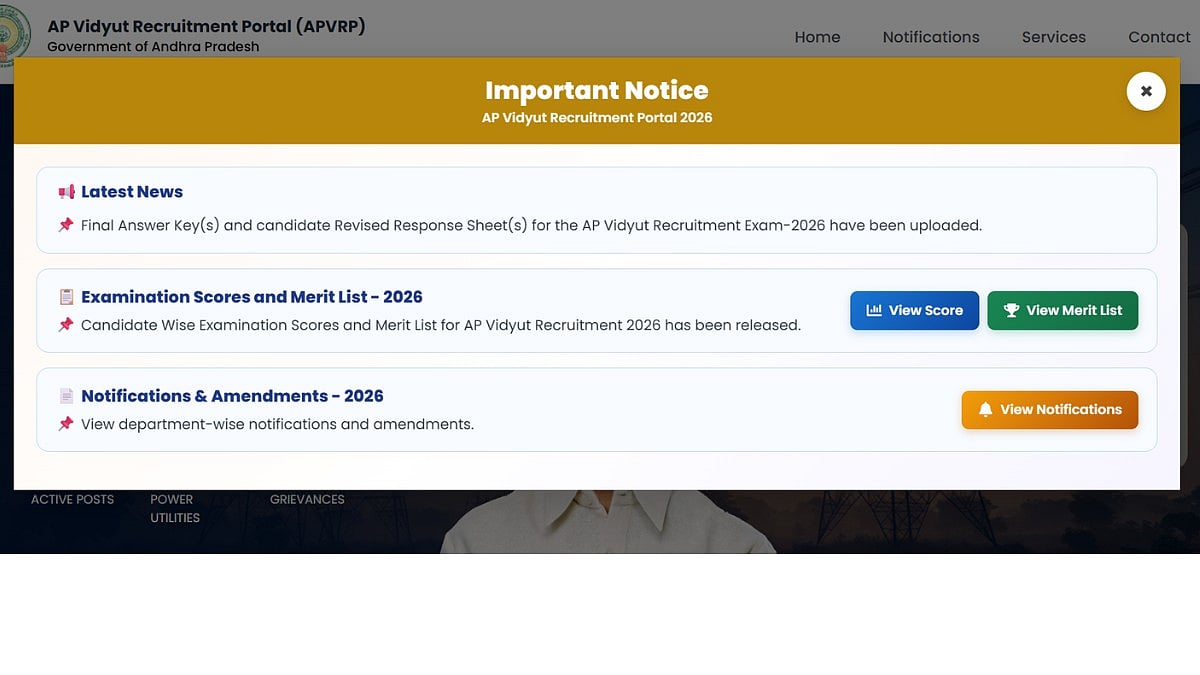Click the Andhra Pradesh government emblem logo

click(x=16, y=36)
